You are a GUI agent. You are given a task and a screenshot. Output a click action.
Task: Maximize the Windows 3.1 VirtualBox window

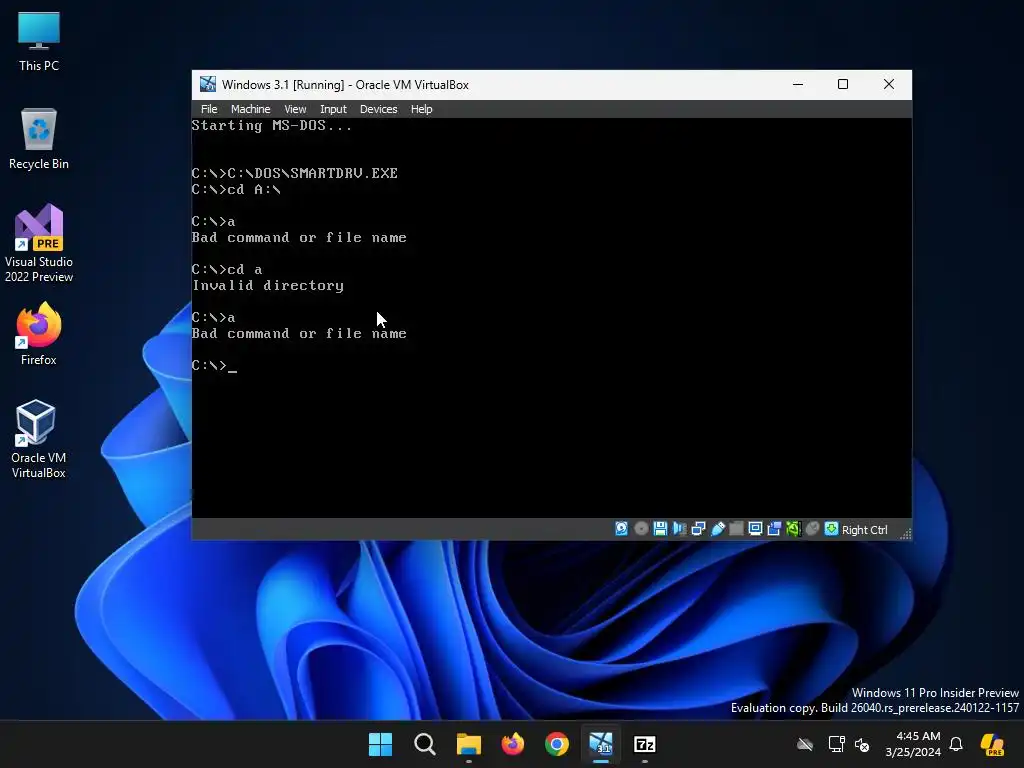(843, 84)
